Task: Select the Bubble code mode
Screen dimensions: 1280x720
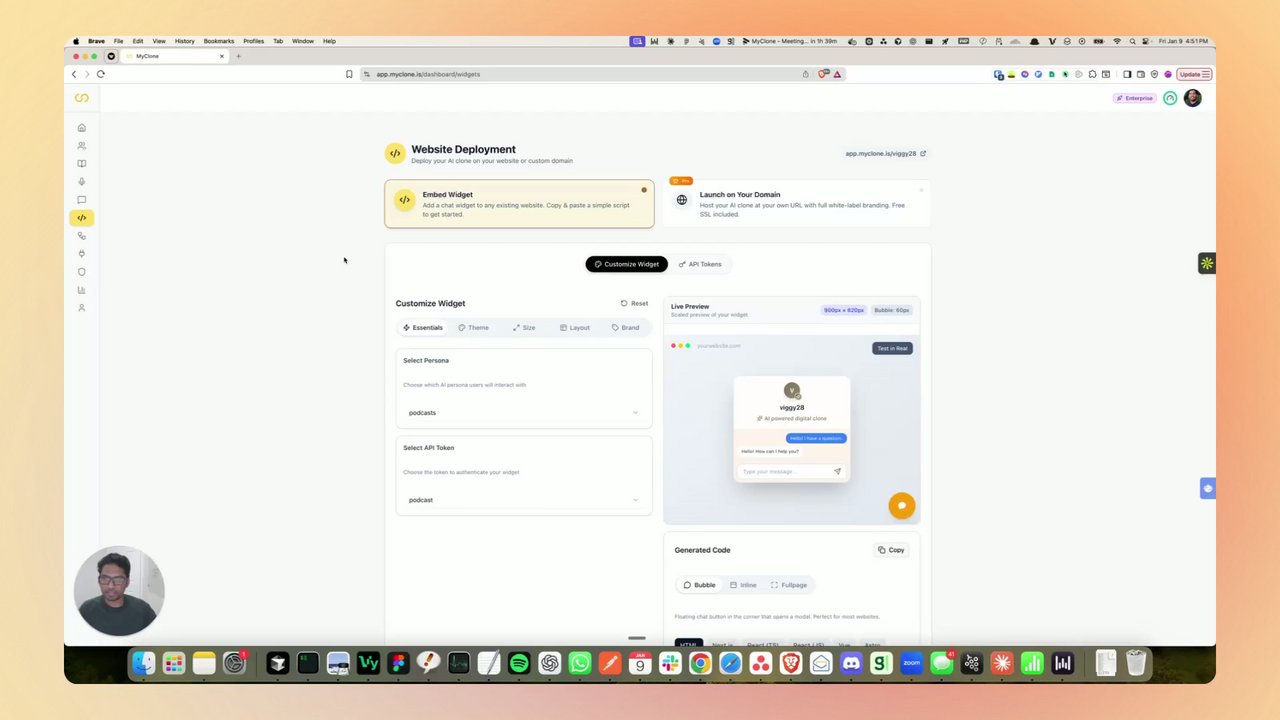Action: point(699,585)
